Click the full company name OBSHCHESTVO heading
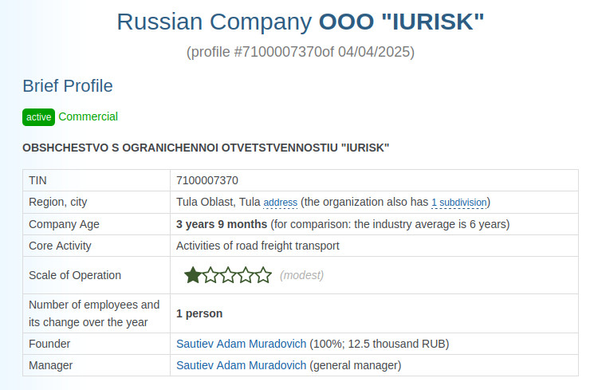 (x=206, y=148)
